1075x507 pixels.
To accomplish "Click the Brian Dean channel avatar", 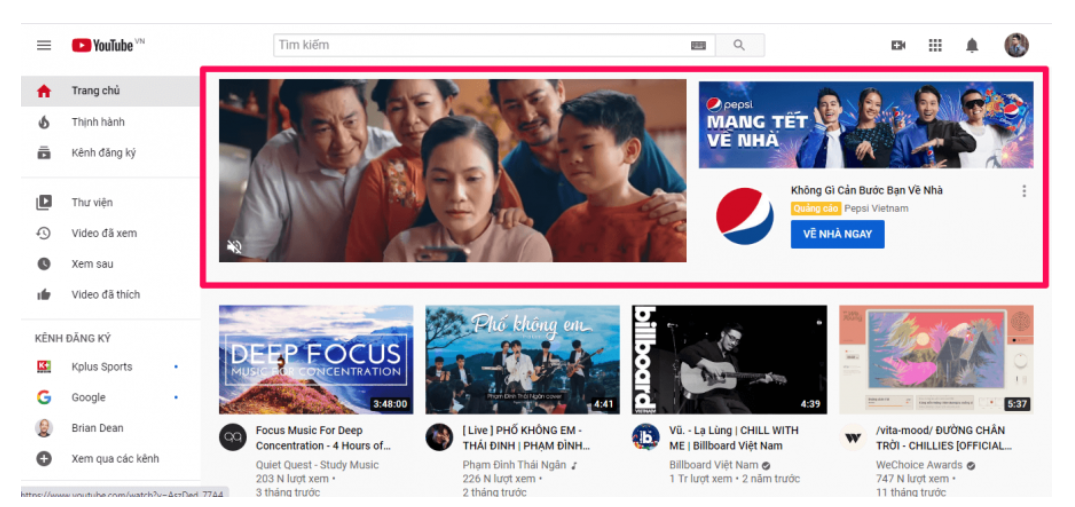I will pyautogui.click(x=44, y=428).
